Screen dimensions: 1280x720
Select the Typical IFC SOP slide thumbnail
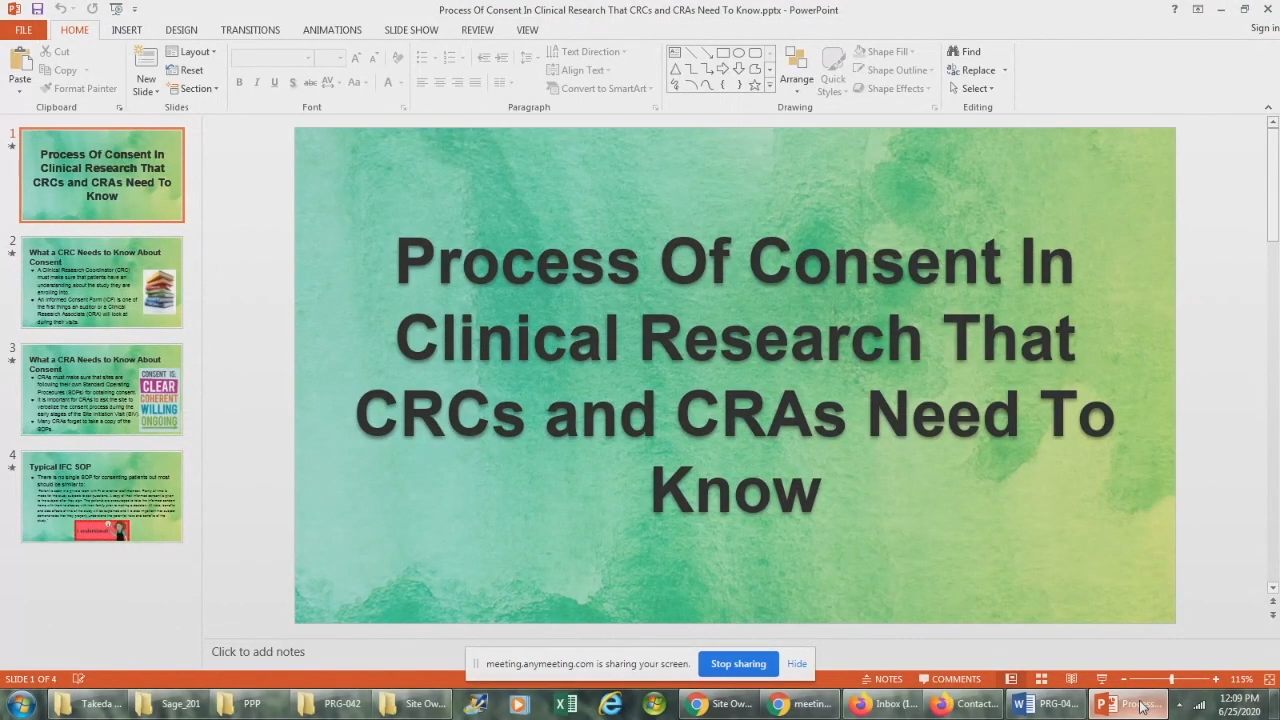[x=102, y=496]
